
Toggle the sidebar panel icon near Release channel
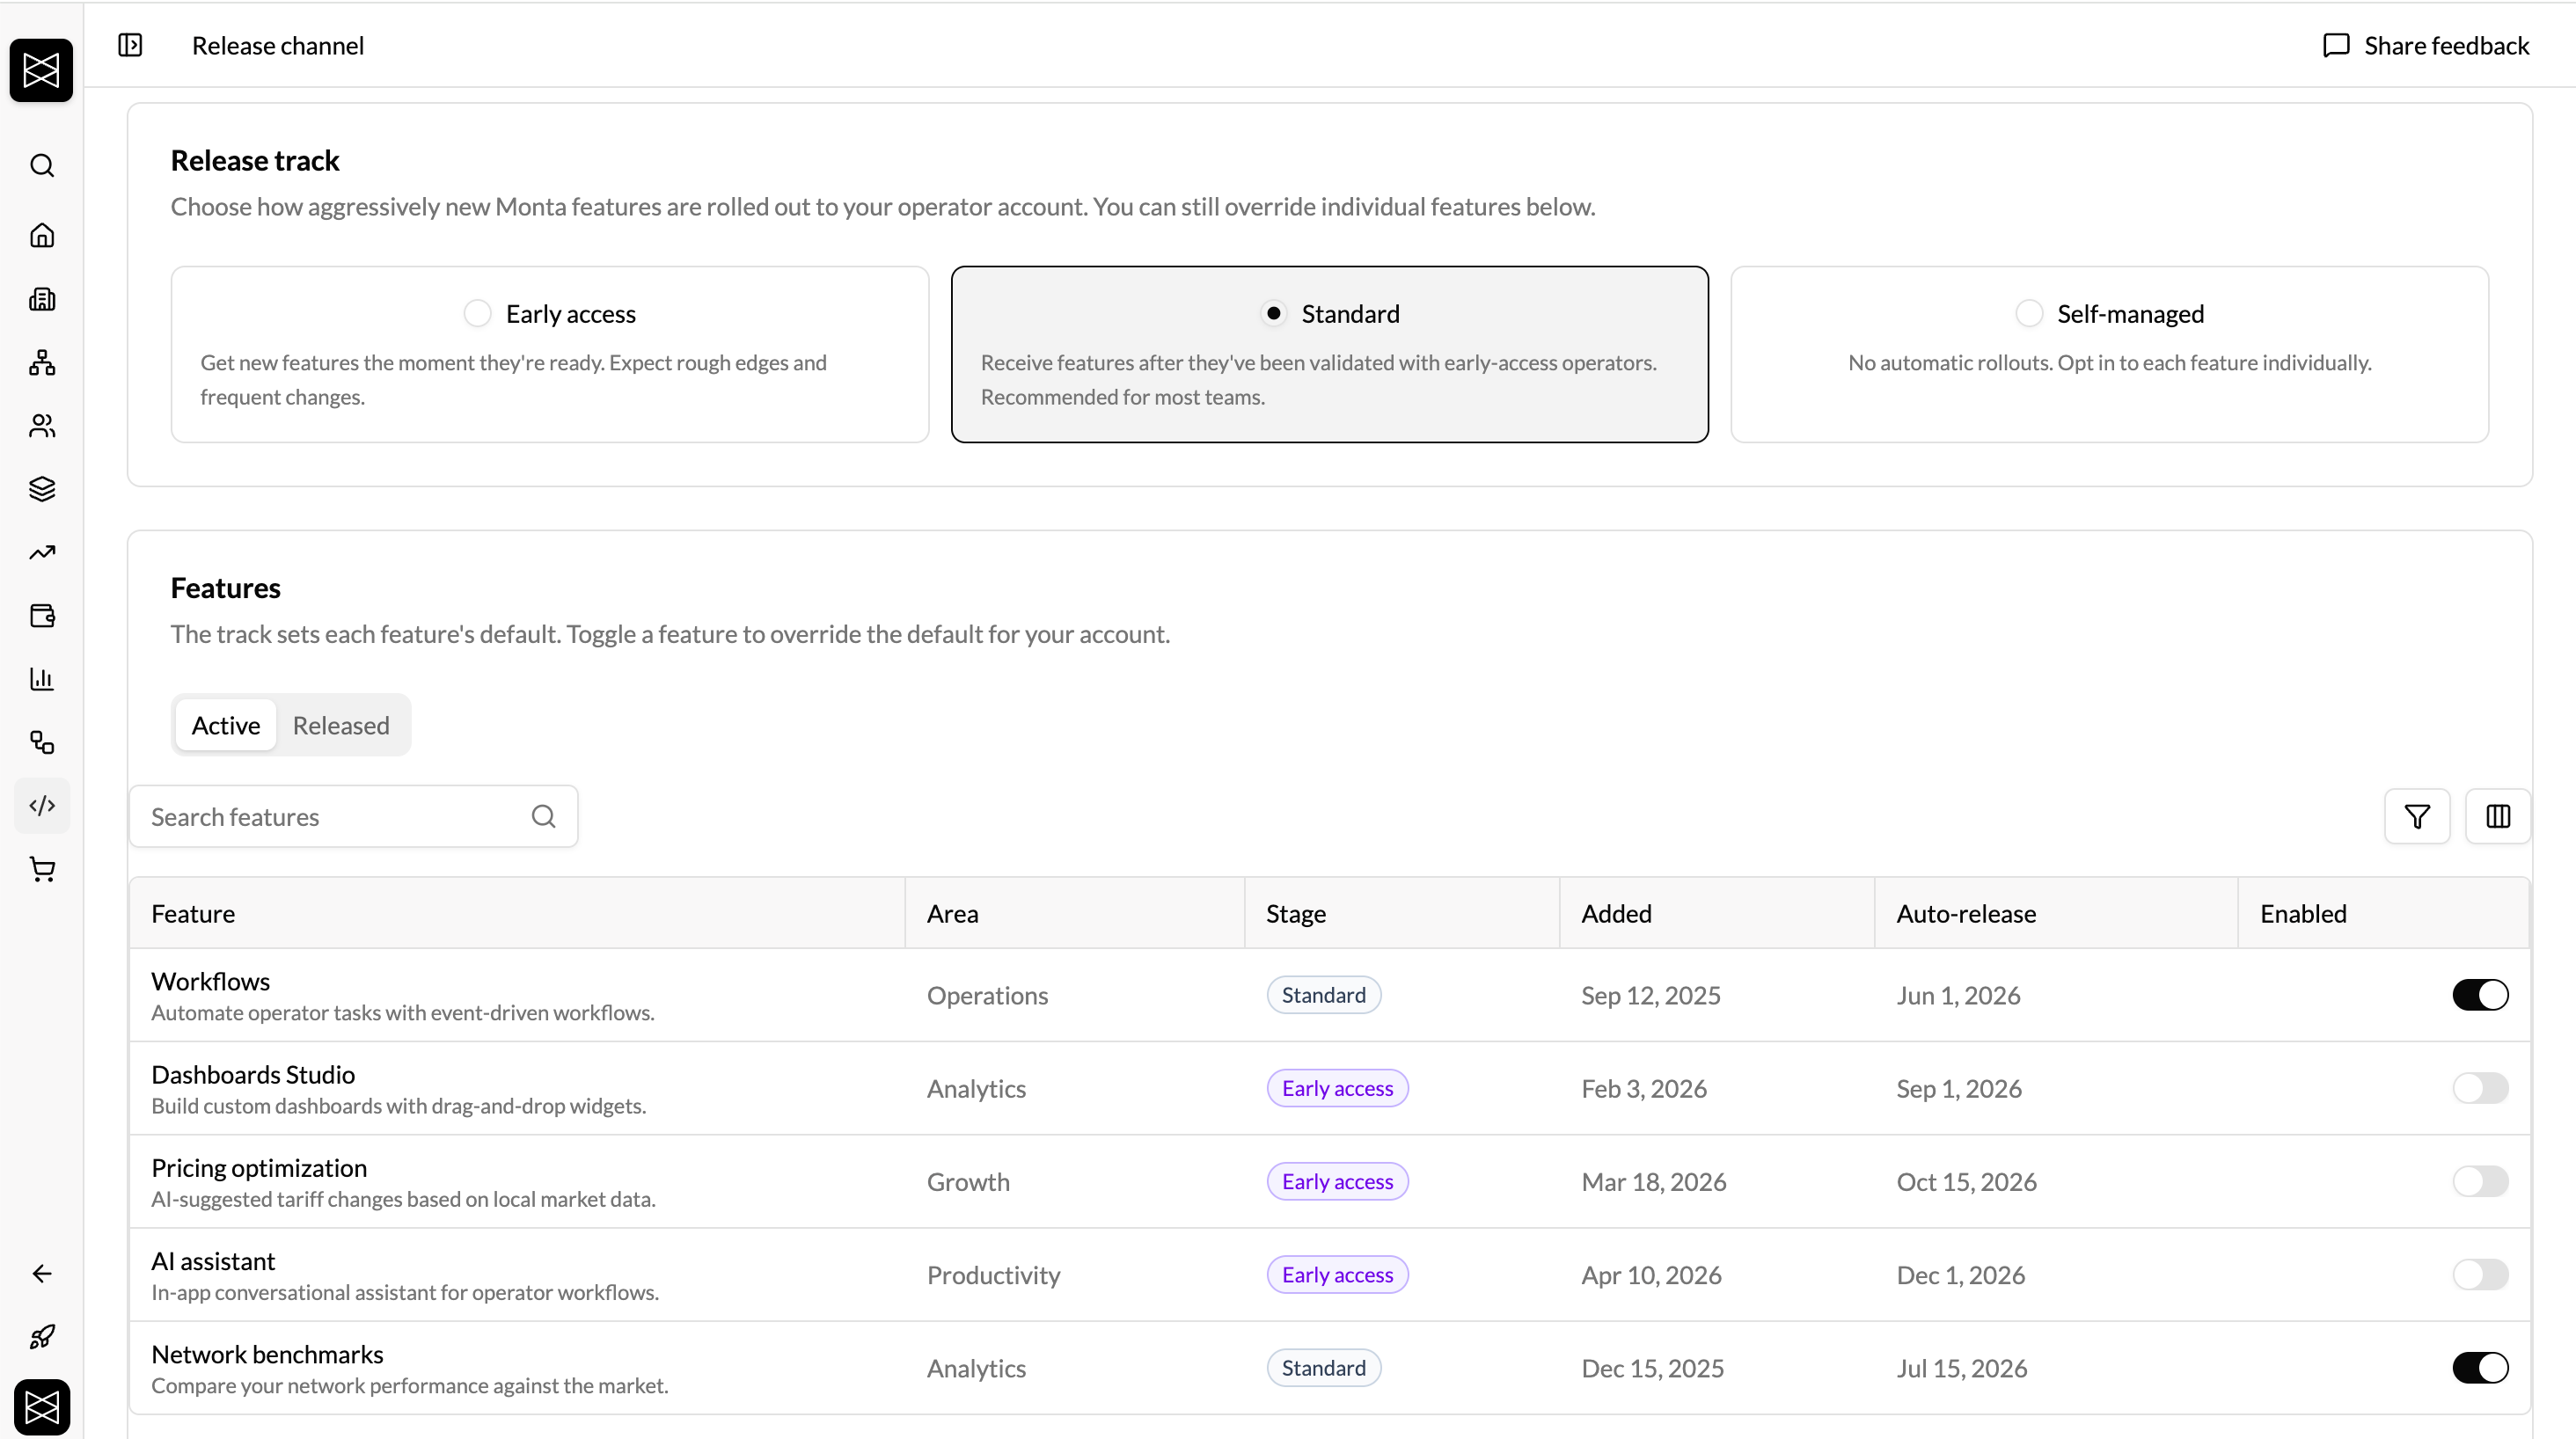point(130,45)
